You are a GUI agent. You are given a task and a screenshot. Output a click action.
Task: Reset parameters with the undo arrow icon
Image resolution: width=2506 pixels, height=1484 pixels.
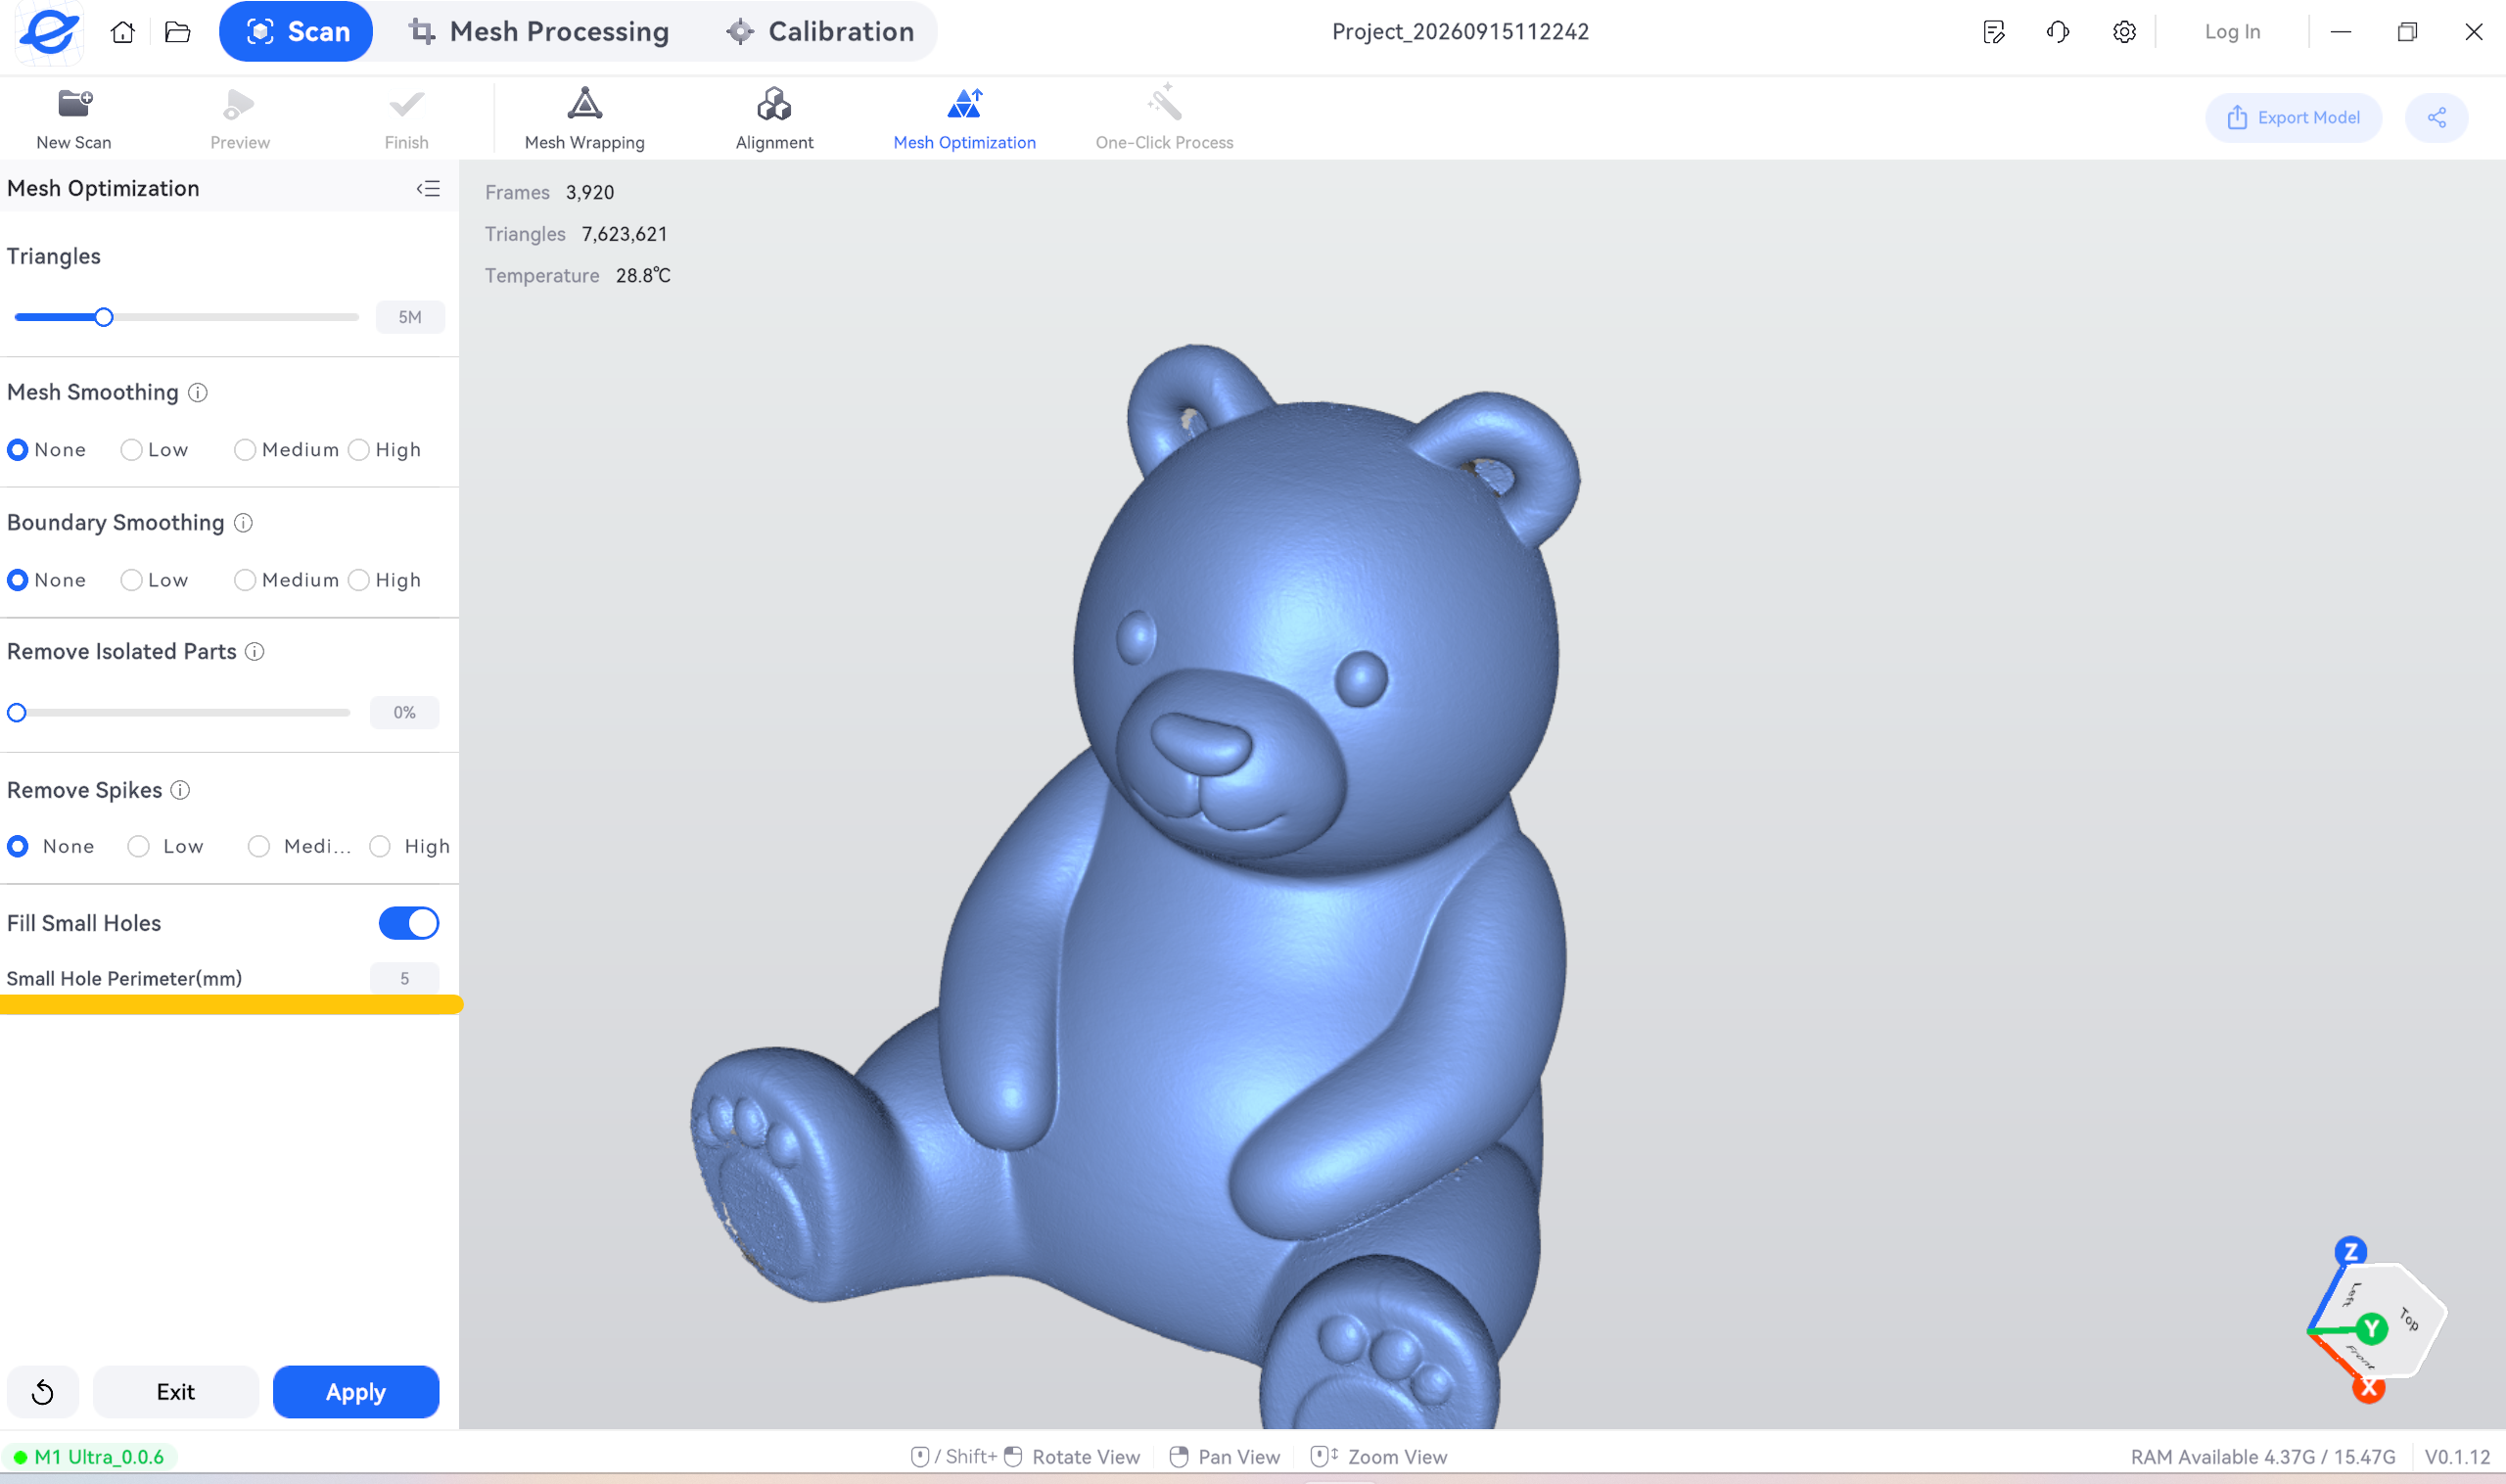(x=42, y=1391)
